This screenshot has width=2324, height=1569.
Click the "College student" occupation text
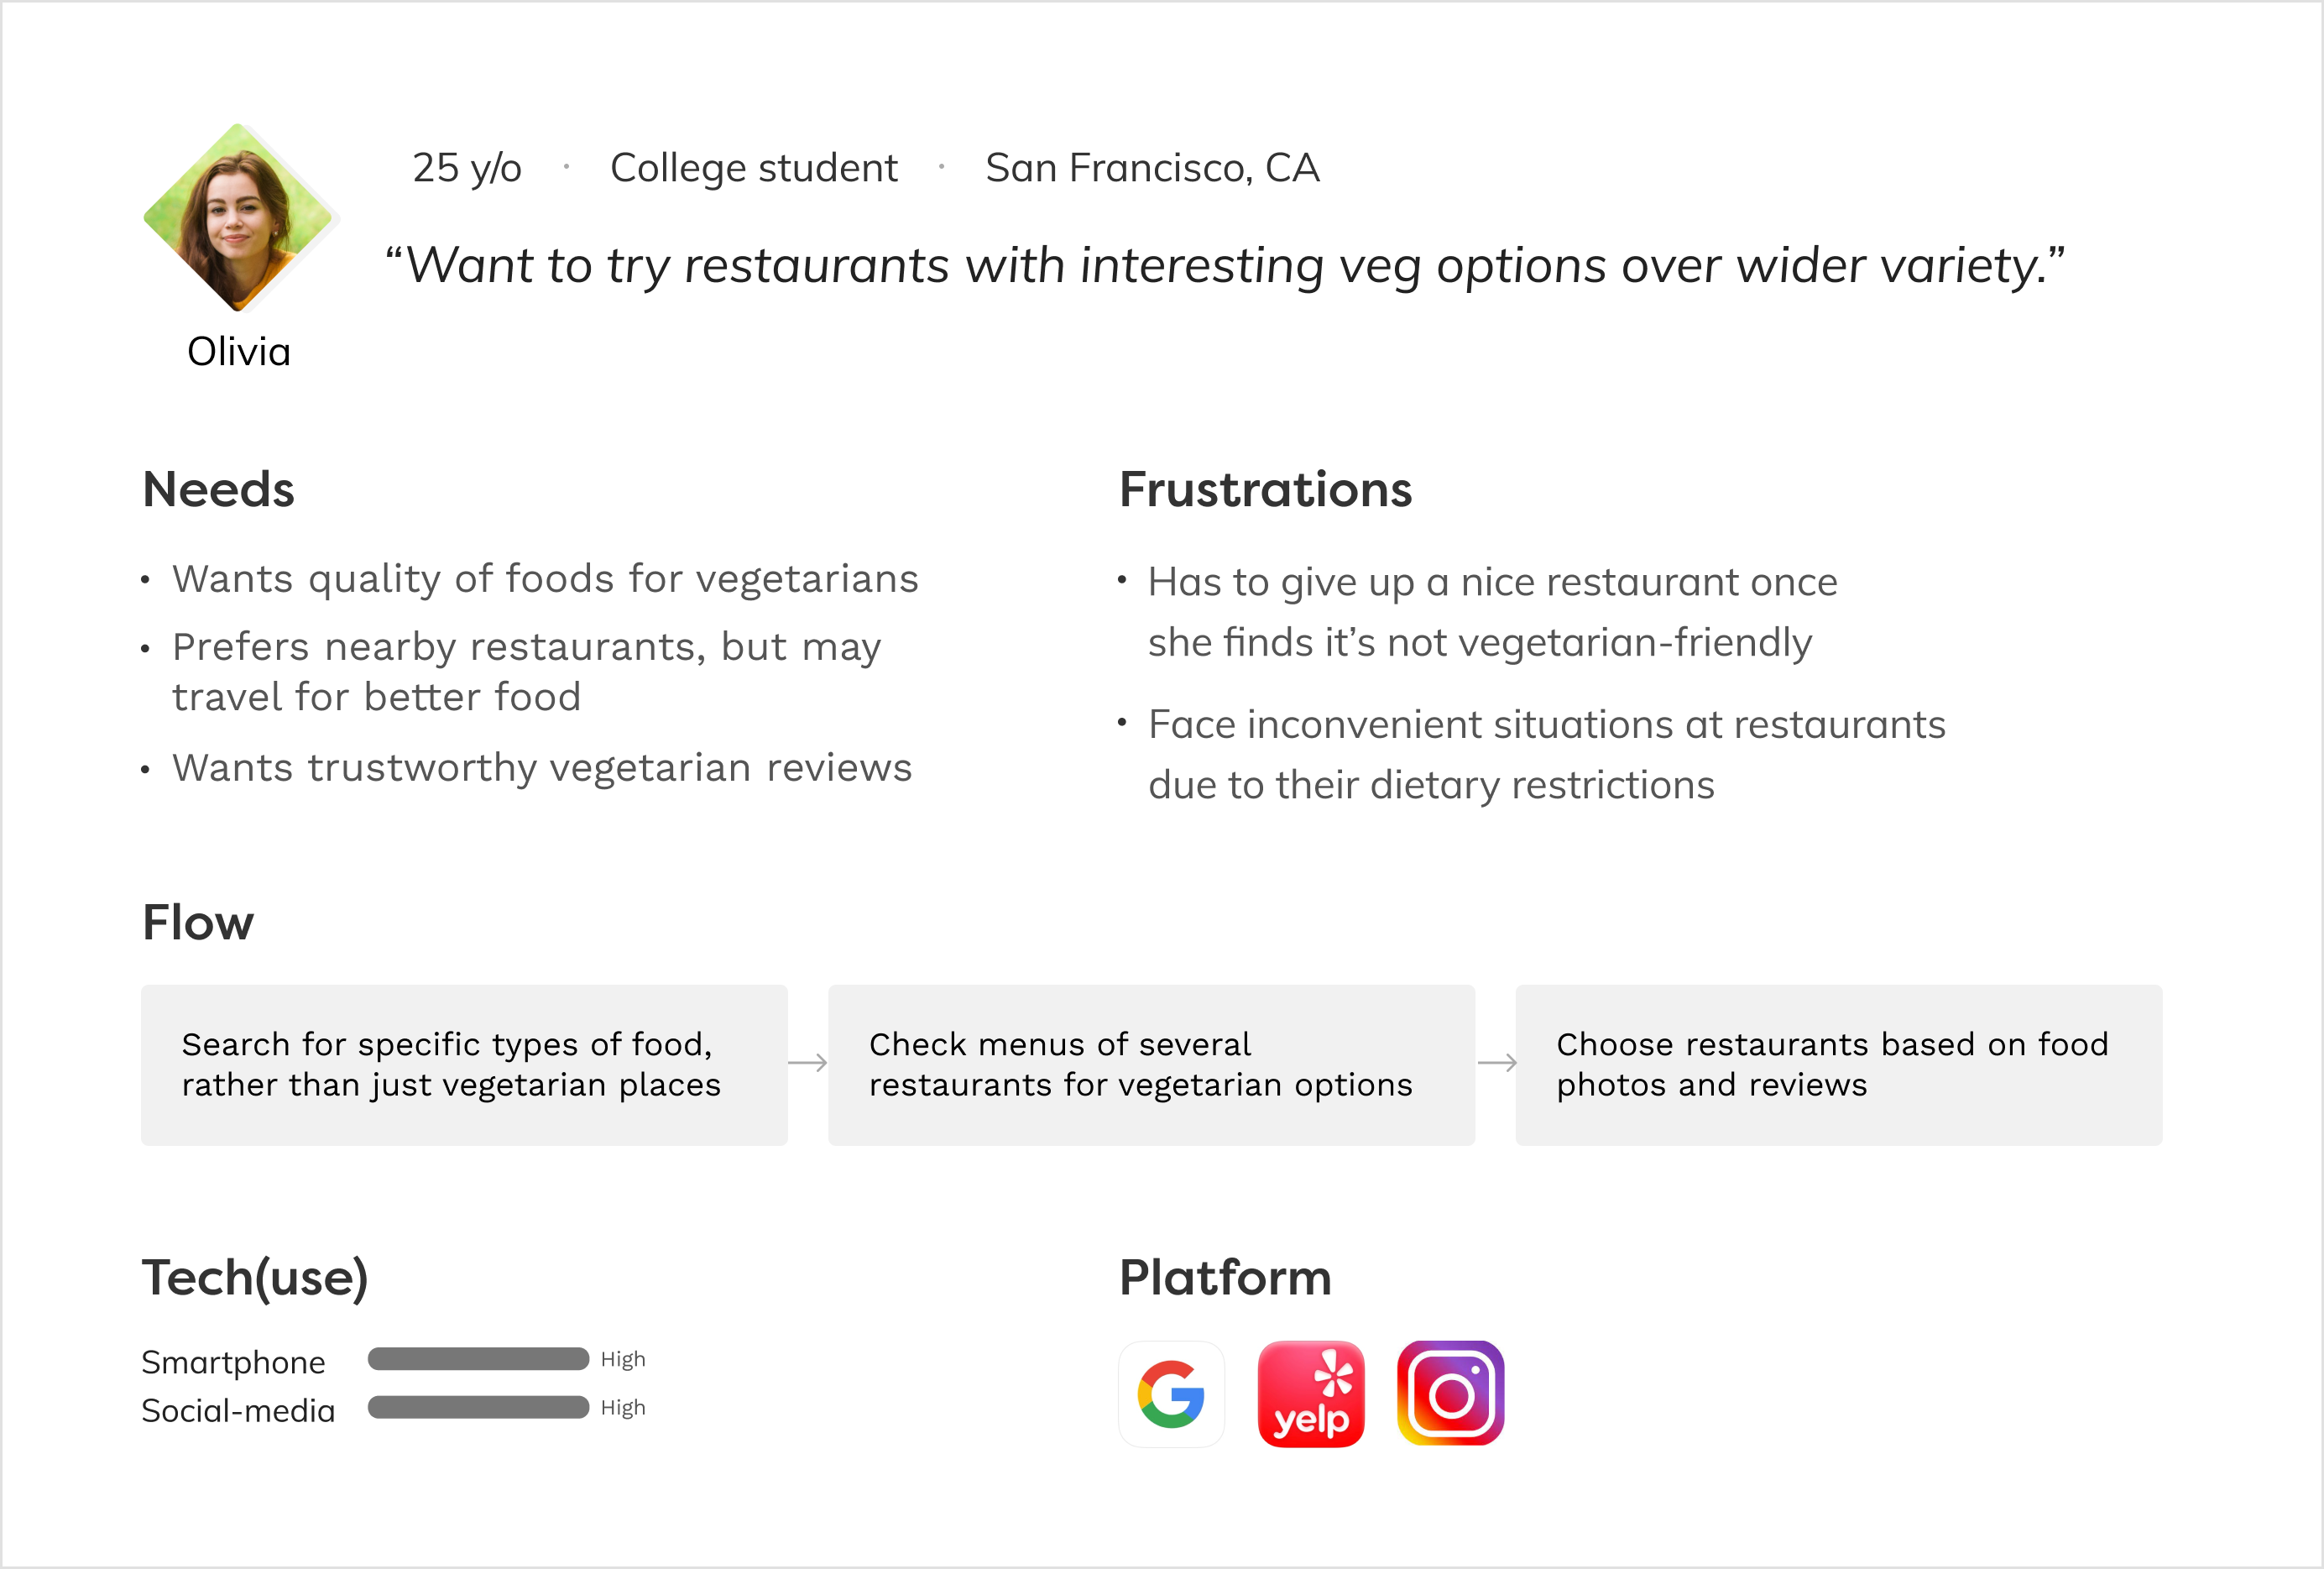click(x=754, y=168)
